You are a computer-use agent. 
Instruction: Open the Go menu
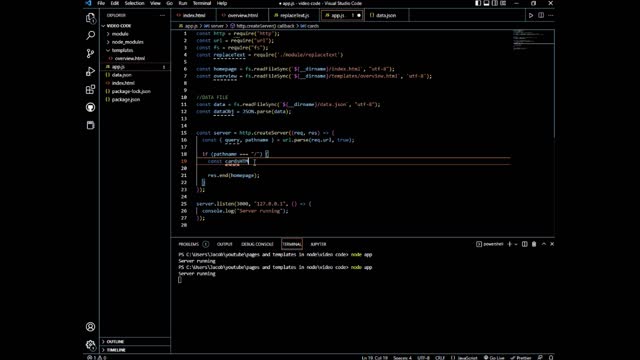(x=169, y=3)
